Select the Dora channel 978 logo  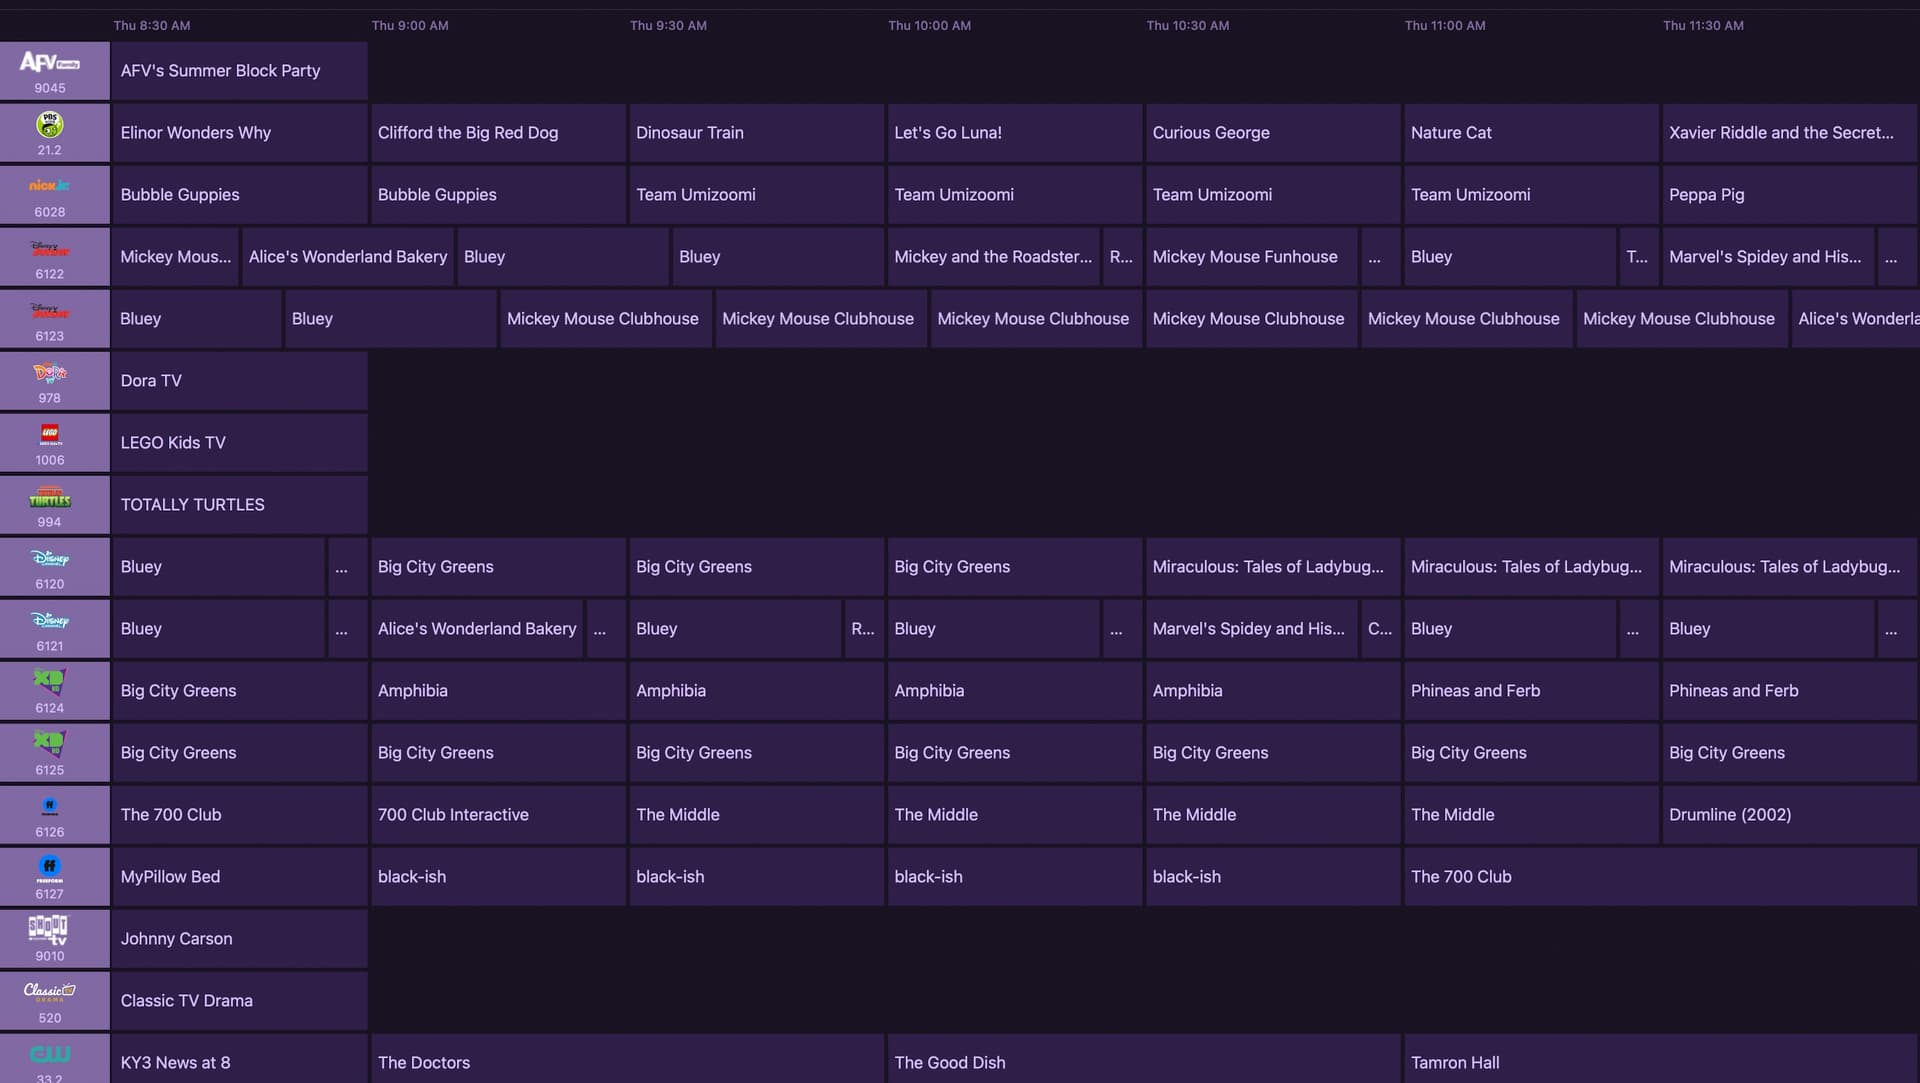pyautogui.click(x=50, y=373)
